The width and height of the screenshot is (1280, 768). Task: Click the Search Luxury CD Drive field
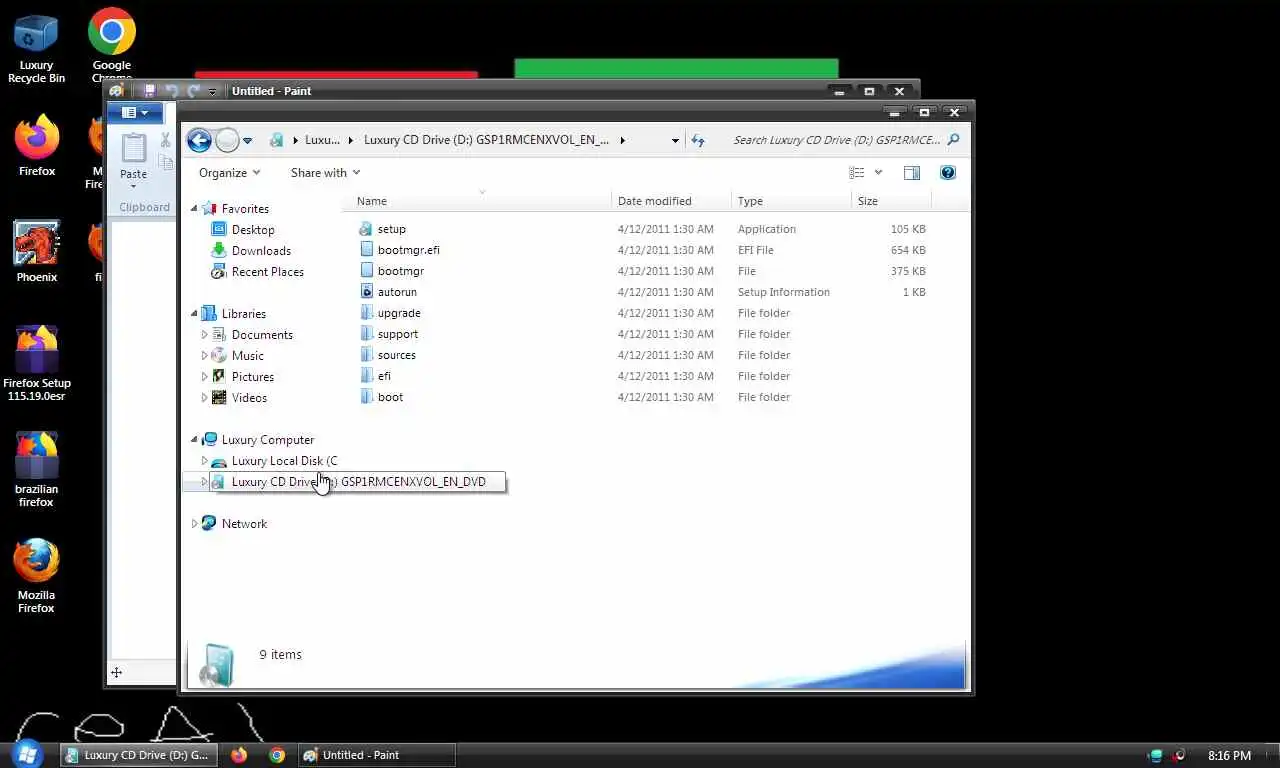(837, 140)
